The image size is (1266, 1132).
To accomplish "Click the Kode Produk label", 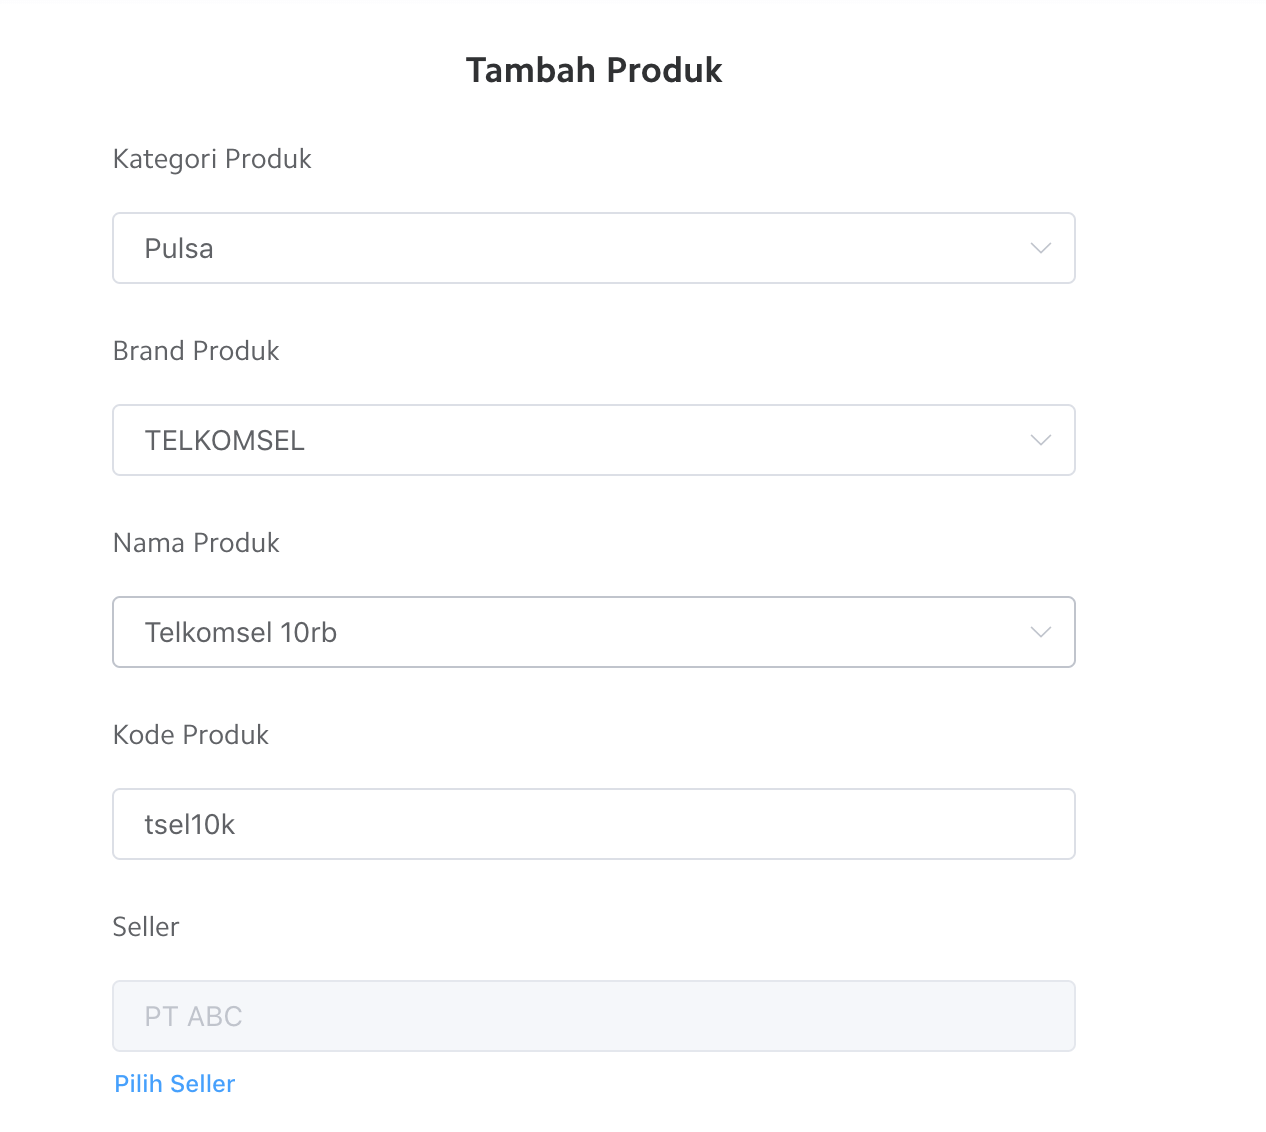I will (x=191, y=735).
